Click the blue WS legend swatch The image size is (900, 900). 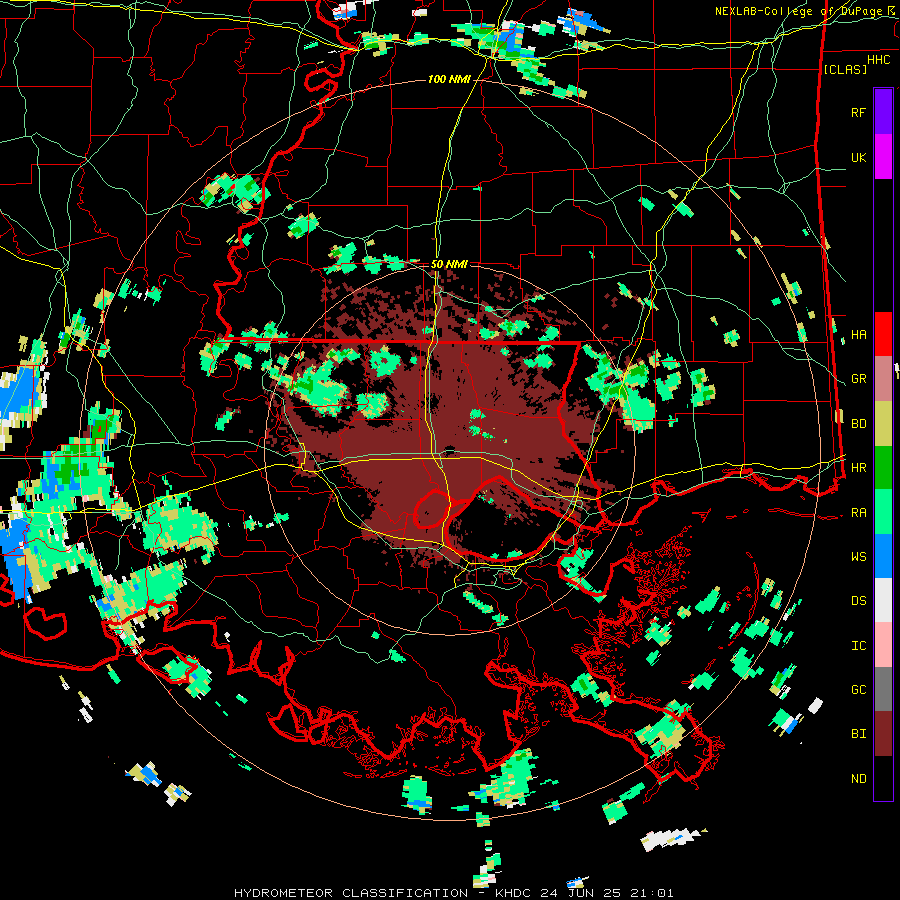click(x=883, y=556)
